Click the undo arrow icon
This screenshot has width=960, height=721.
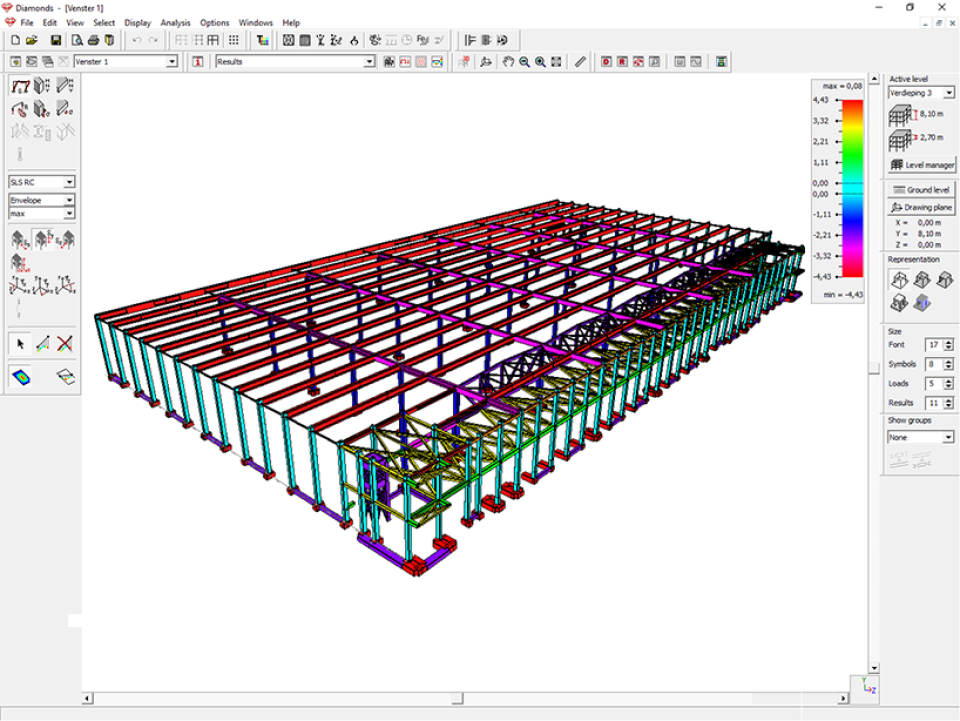pyautogui.click(x=137, y=40)
